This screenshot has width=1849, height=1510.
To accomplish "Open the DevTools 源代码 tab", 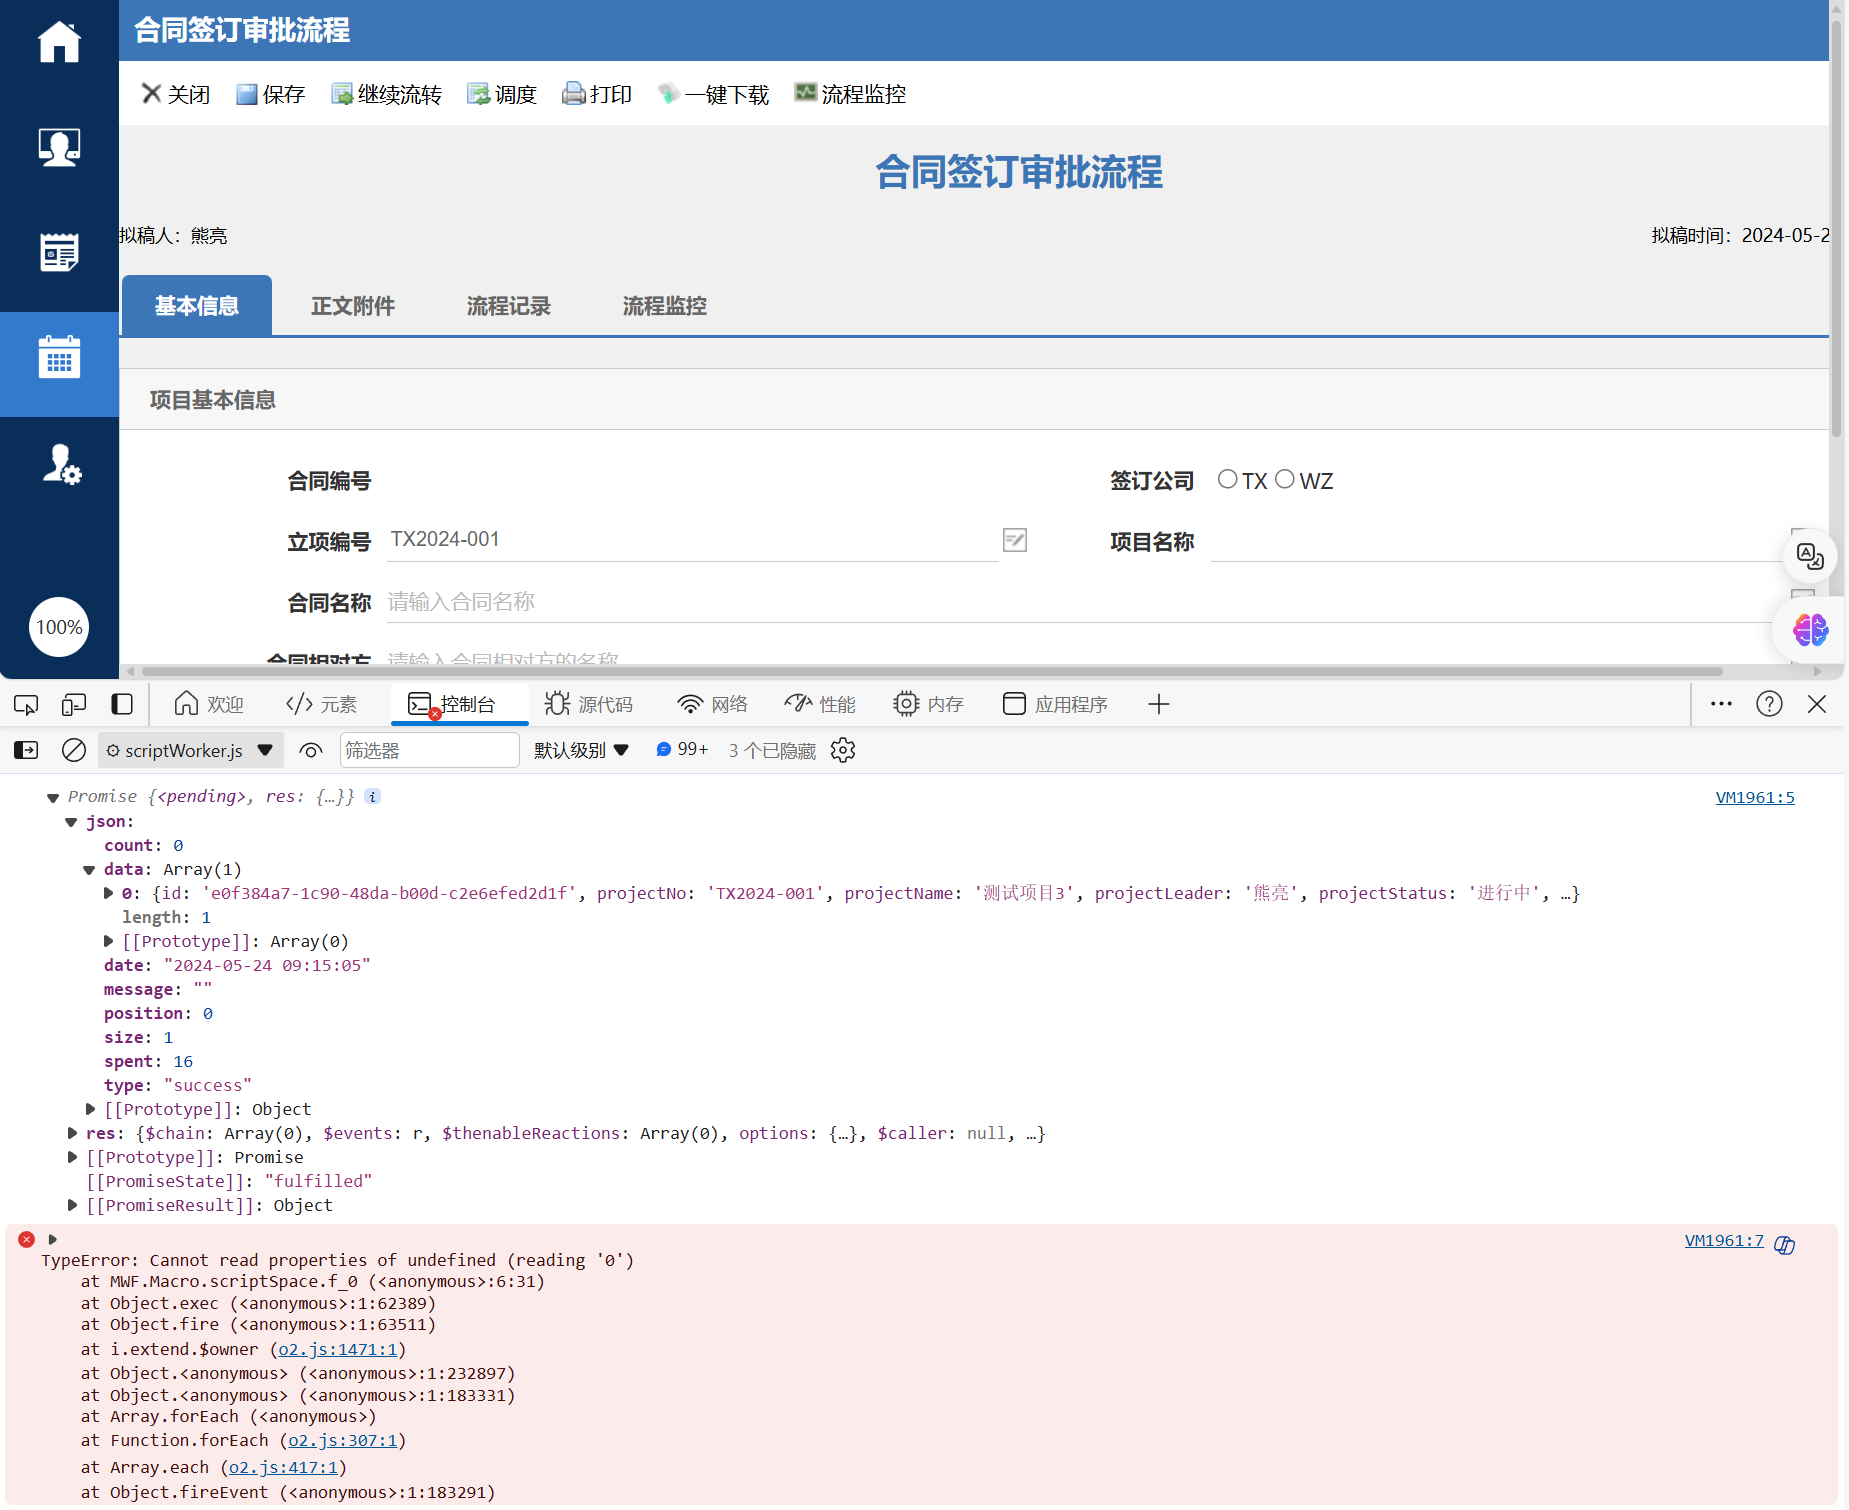I will pyautogui.click(x=589, y=704).
